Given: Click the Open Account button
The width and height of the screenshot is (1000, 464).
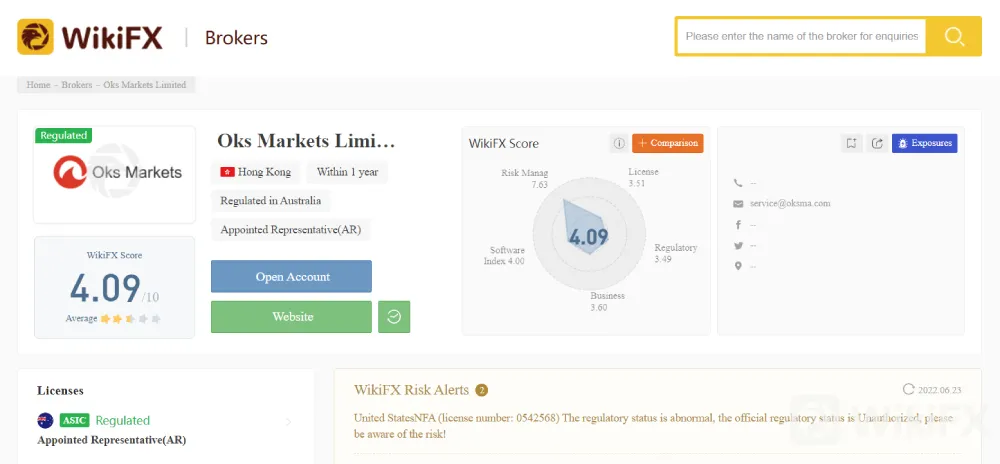Looking at the screenshot, I should [x=291, y=277].
